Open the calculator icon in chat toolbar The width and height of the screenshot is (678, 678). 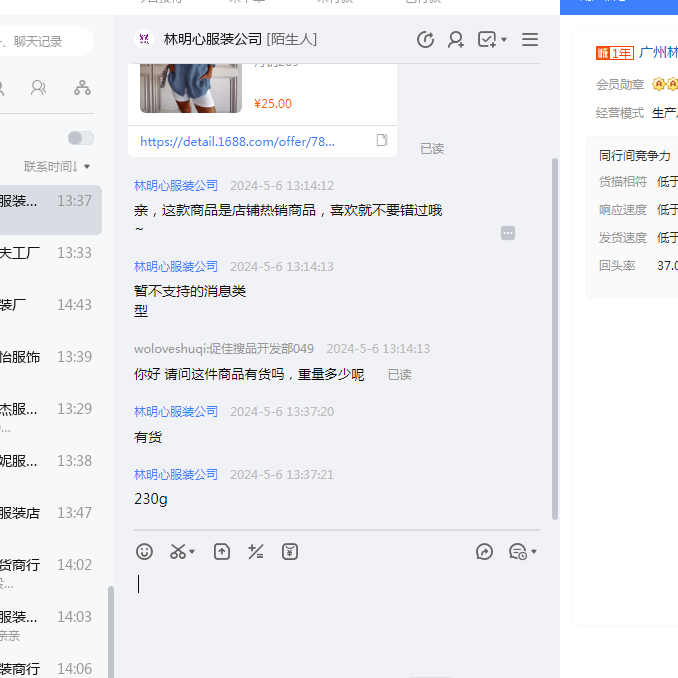point(256,552)
